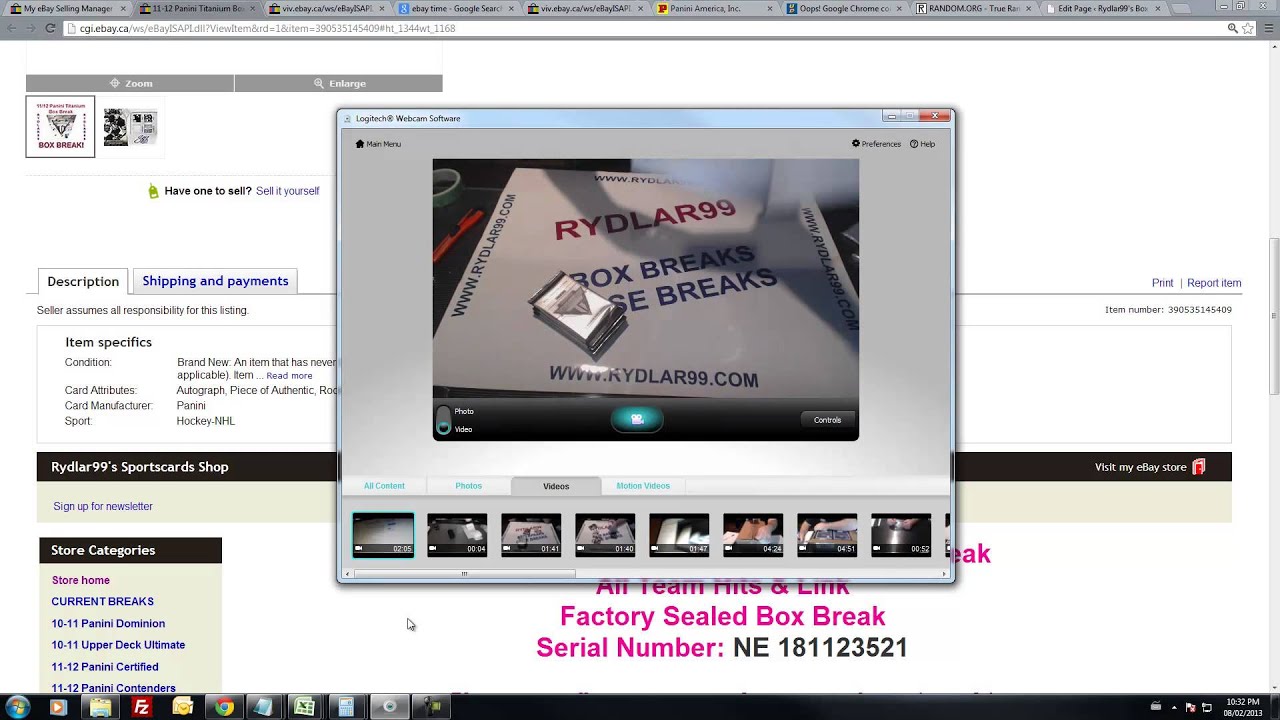Open webcam Preferences
Viewport: 1280px width, 720px height.
pyautogui.click(x=876, y=144)
